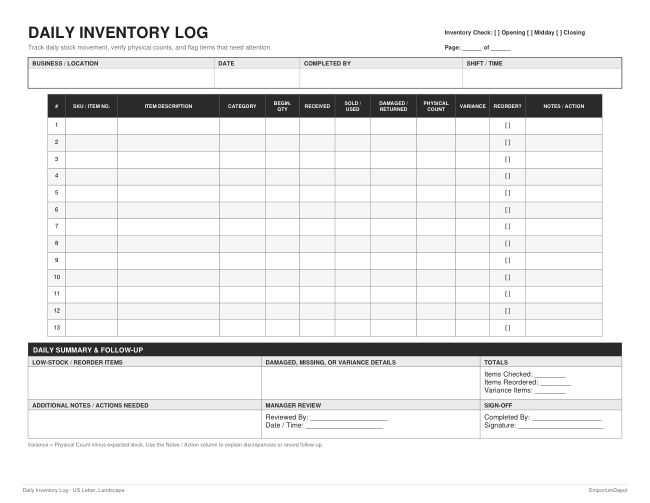Click the "TOTALS" heading
Viewport: 650px width, 503px height.
[496, 362]
